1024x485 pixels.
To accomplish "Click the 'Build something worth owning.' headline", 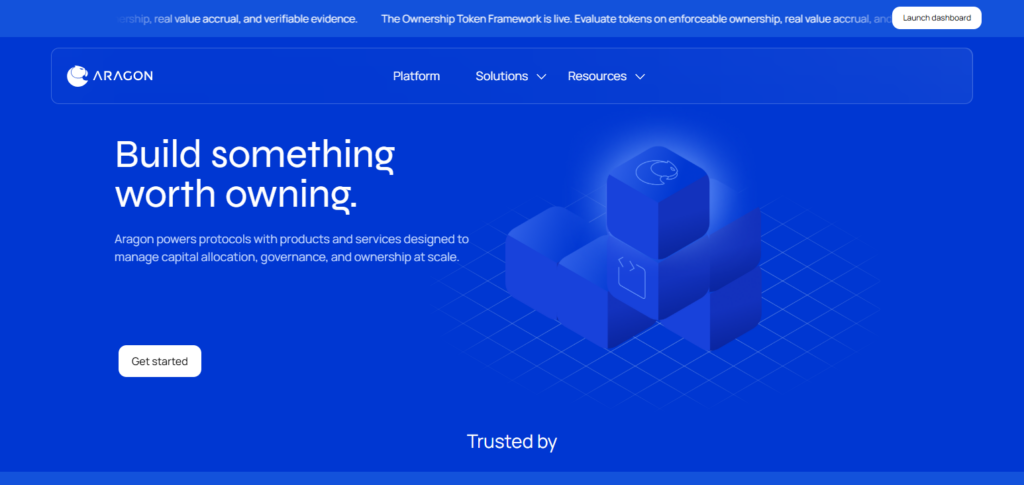I will (255, 174).
